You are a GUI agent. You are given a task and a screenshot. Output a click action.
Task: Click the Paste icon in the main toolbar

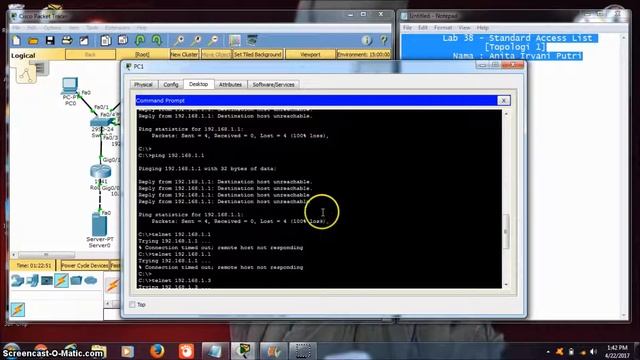coord(122,40)
